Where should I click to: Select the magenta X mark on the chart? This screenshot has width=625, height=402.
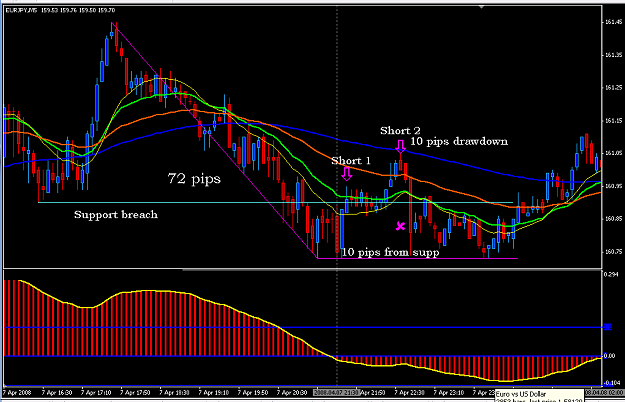[x=400, y=226]
